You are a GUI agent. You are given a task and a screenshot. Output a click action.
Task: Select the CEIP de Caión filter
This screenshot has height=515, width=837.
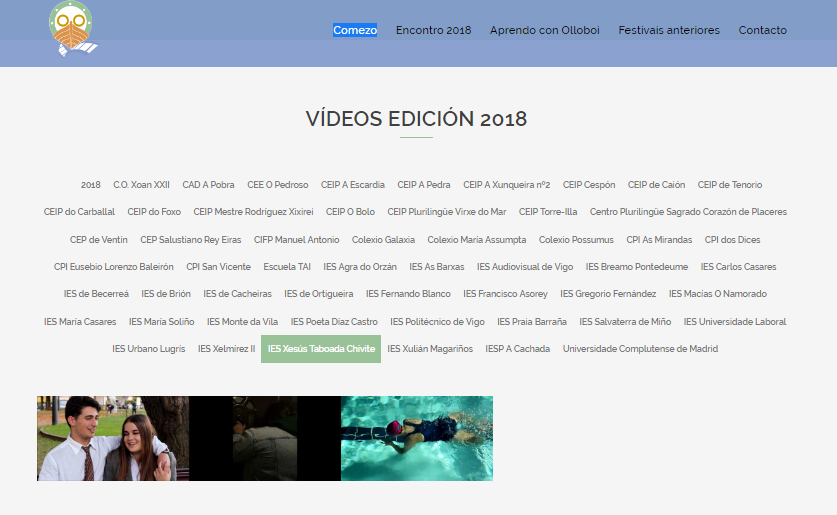(x=656, y=185)
